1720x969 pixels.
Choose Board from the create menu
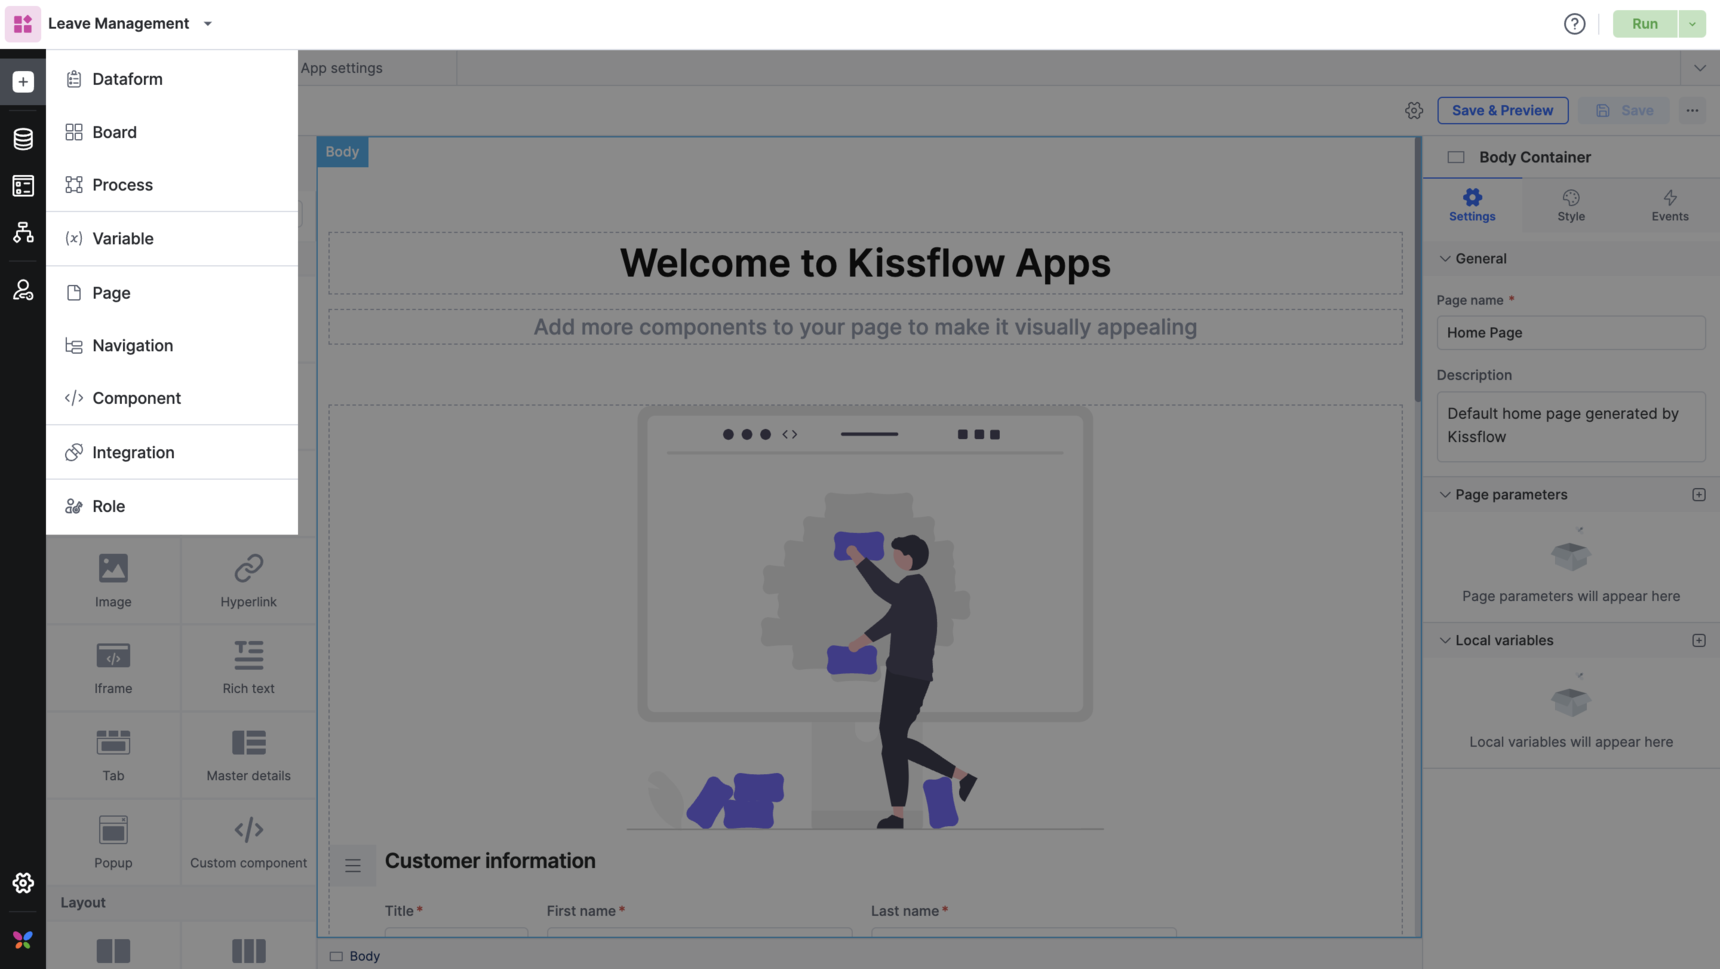pos(172,132)
